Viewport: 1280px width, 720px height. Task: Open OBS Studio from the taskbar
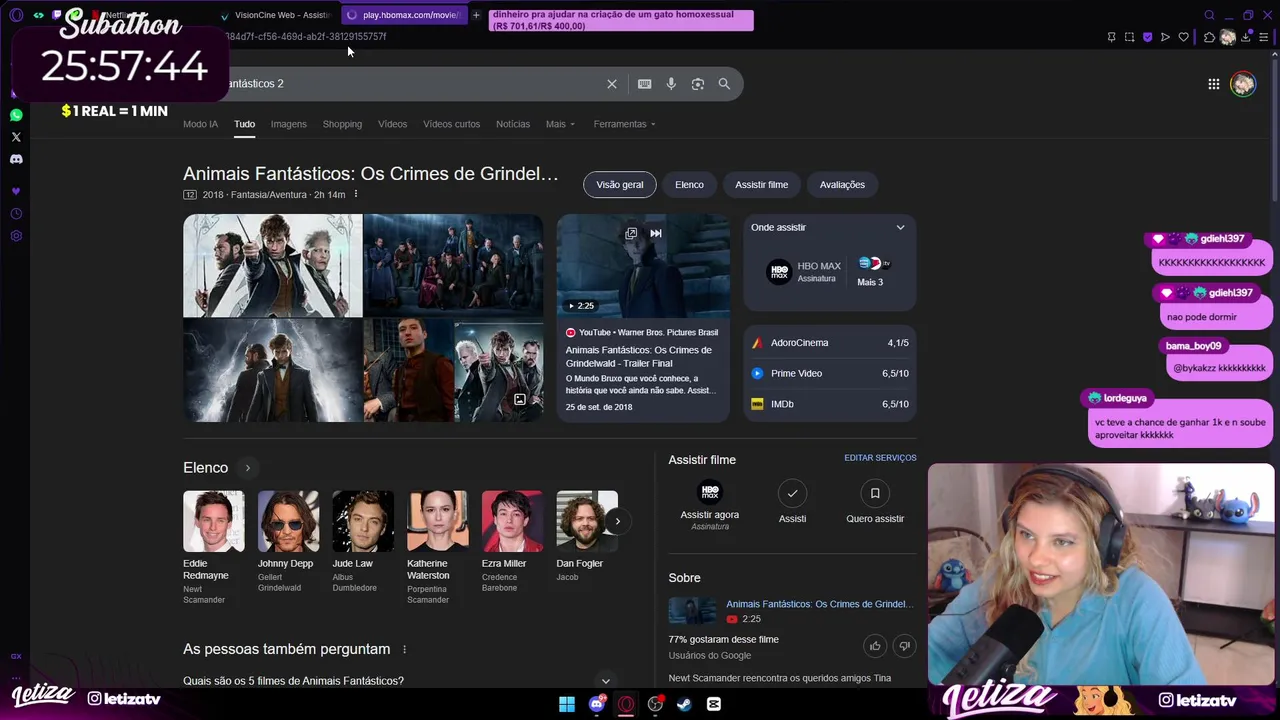[x=655, y=704]
